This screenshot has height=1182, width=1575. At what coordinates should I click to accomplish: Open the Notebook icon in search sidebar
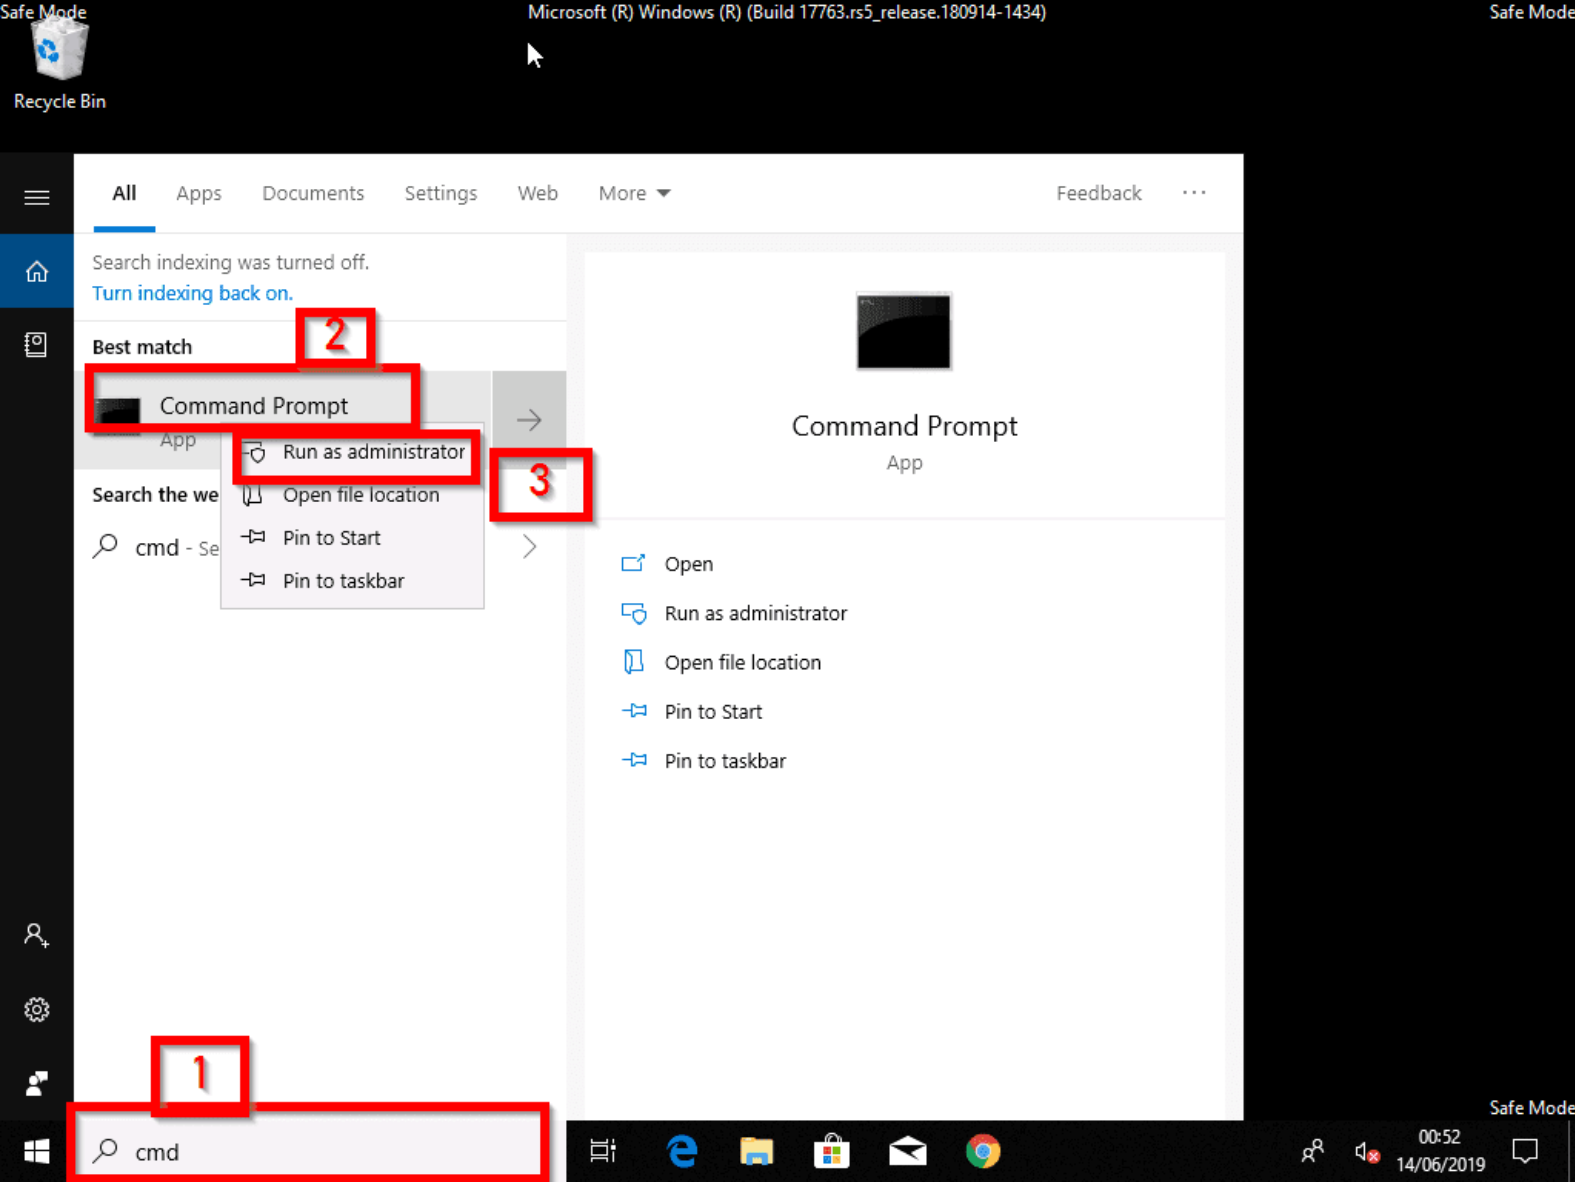pyautogui.click(x=36, y=345)
